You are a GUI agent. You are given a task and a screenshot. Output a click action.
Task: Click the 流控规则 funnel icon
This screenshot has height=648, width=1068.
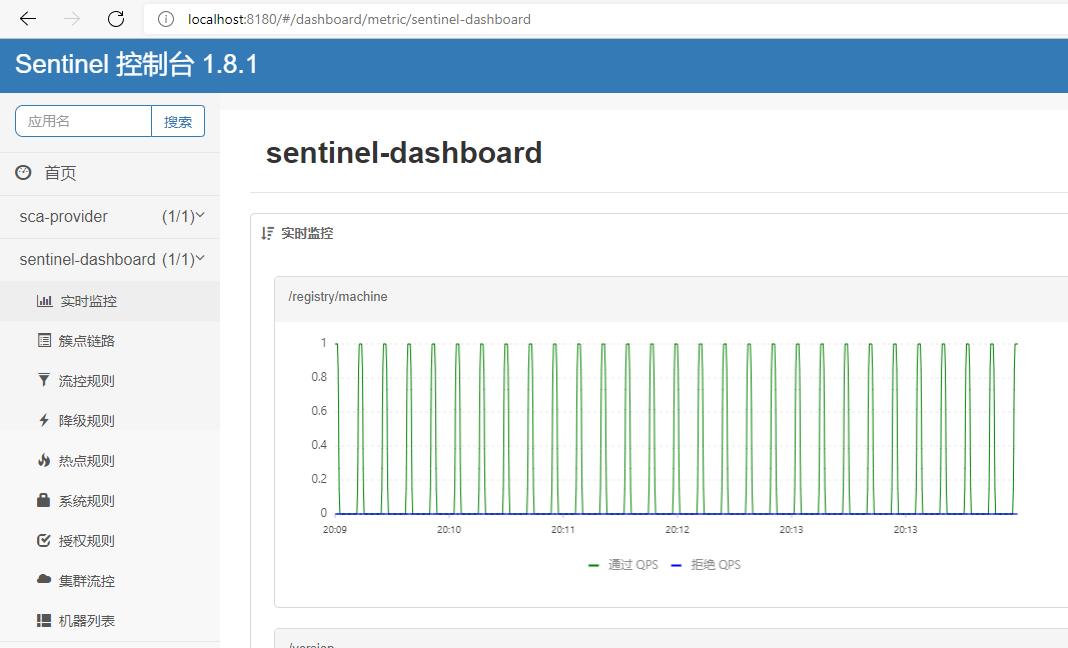[x=42, y=380]
